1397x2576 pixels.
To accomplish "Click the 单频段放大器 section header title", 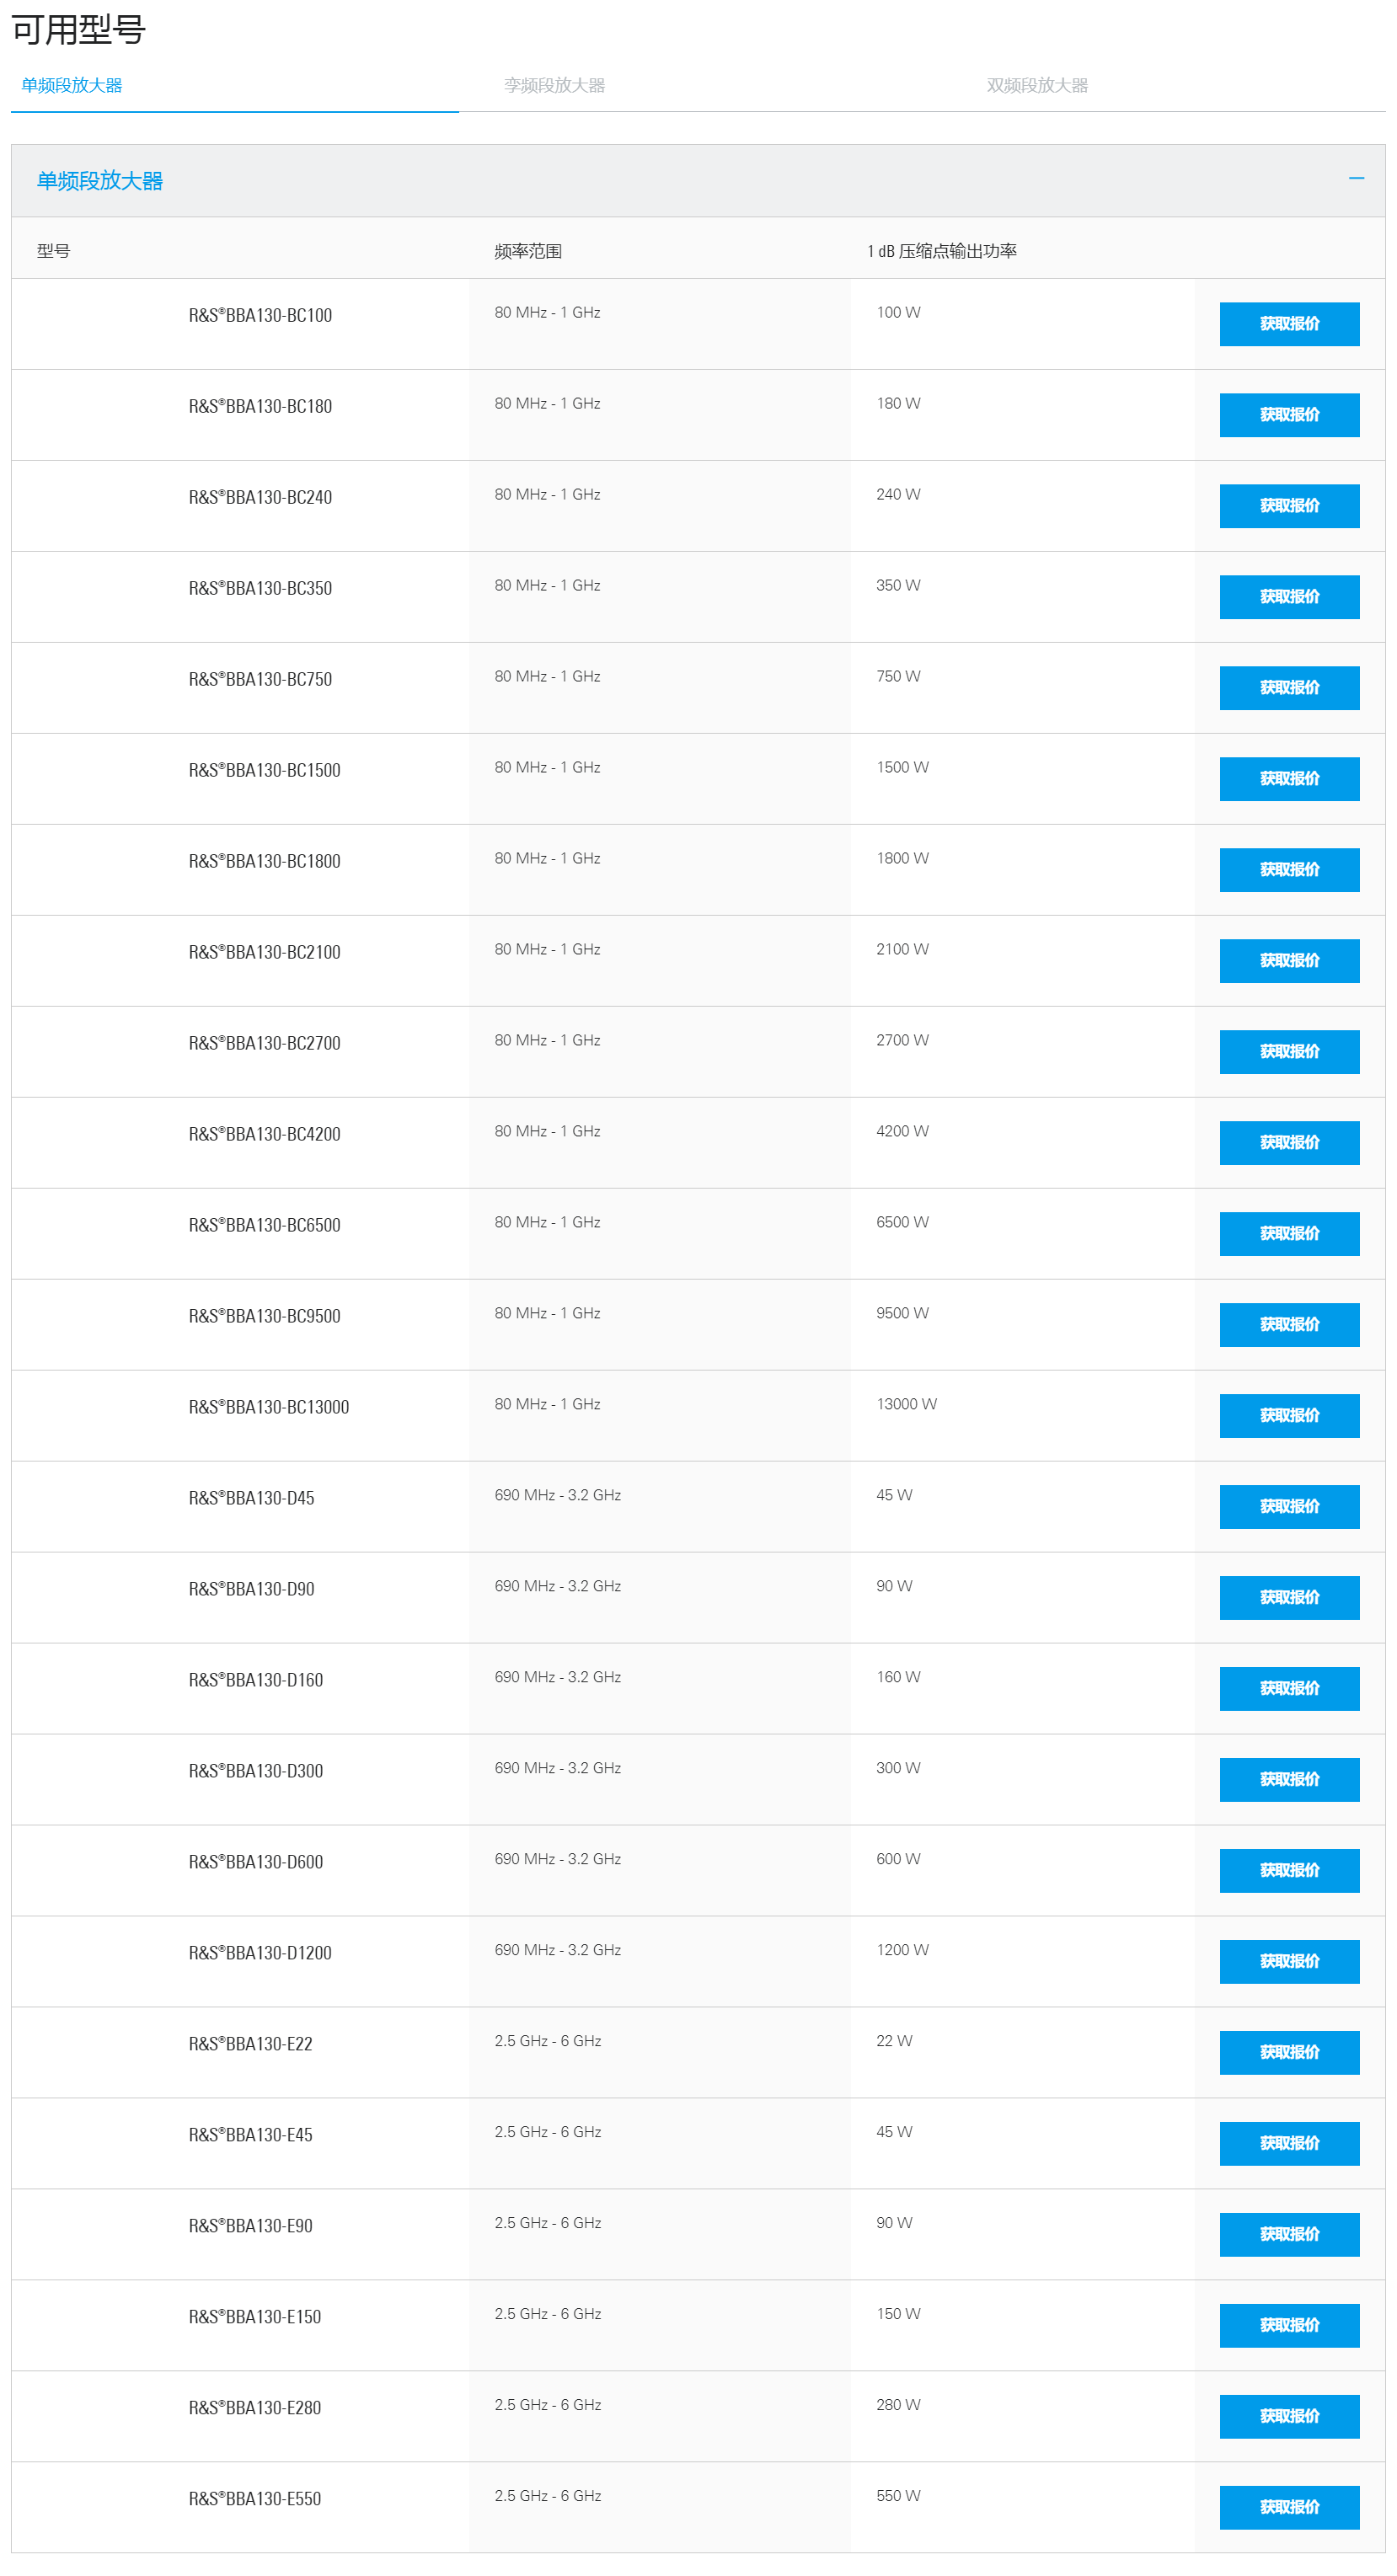I will pos(100,181).
